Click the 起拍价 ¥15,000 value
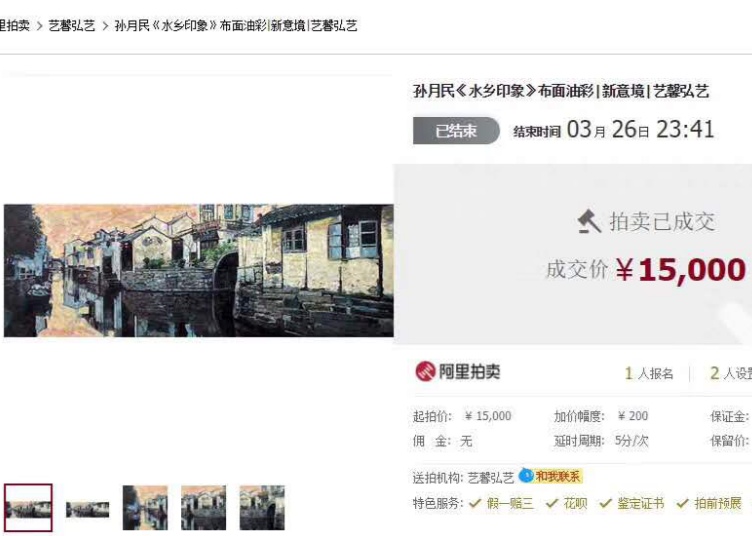Viewport: 752px width, 536px height. [488, 416]
